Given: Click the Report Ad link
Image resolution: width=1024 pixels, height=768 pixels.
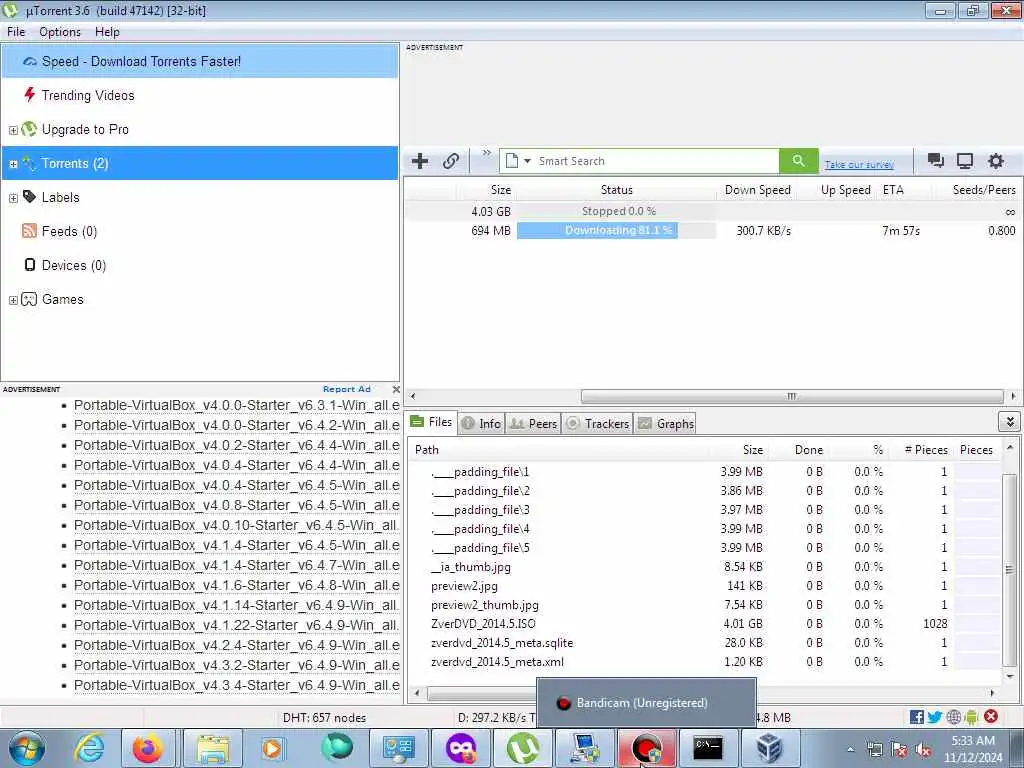Looking at the screenshot, I should click(346, 389).
